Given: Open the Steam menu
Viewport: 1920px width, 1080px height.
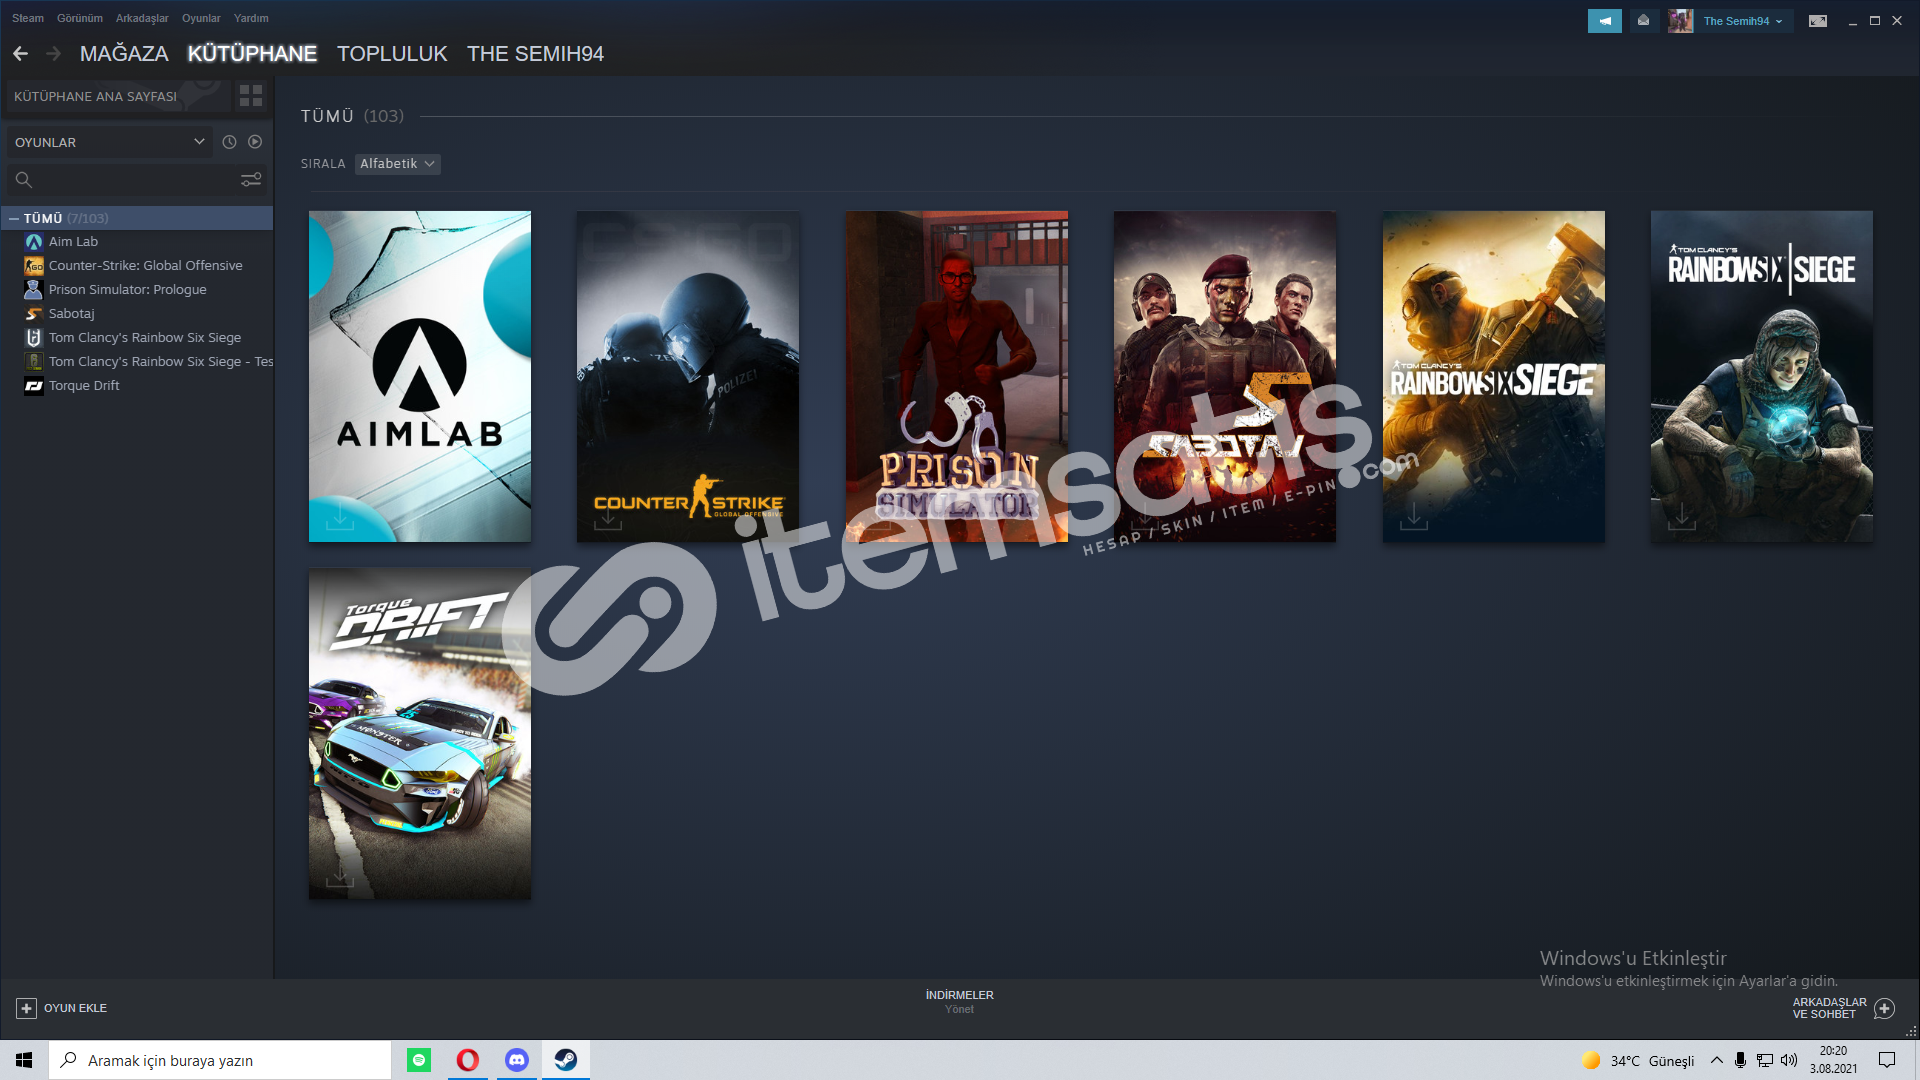Looking at the screenshot, I should (28, 18).
